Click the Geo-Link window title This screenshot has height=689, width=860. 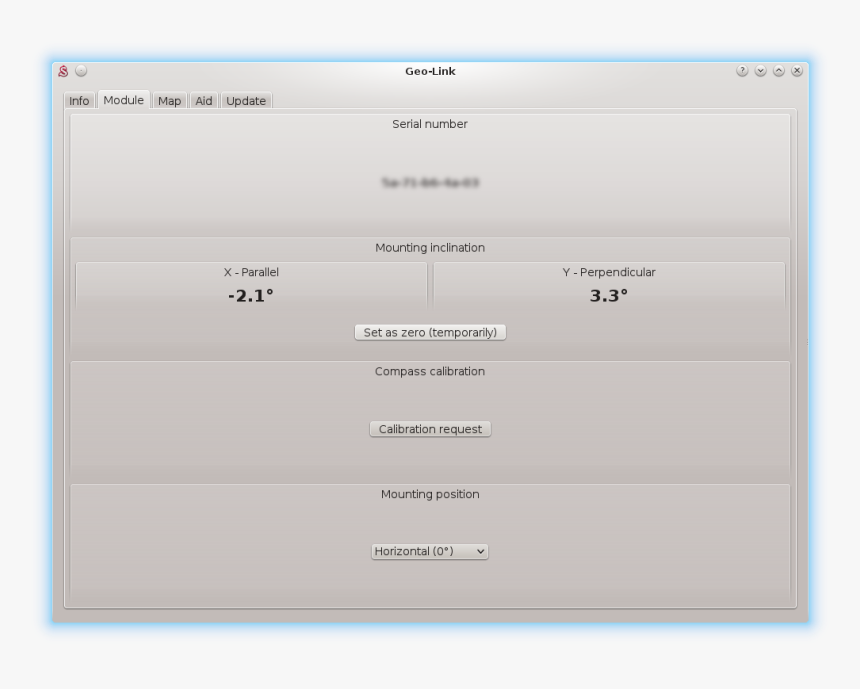pos(430,71)
